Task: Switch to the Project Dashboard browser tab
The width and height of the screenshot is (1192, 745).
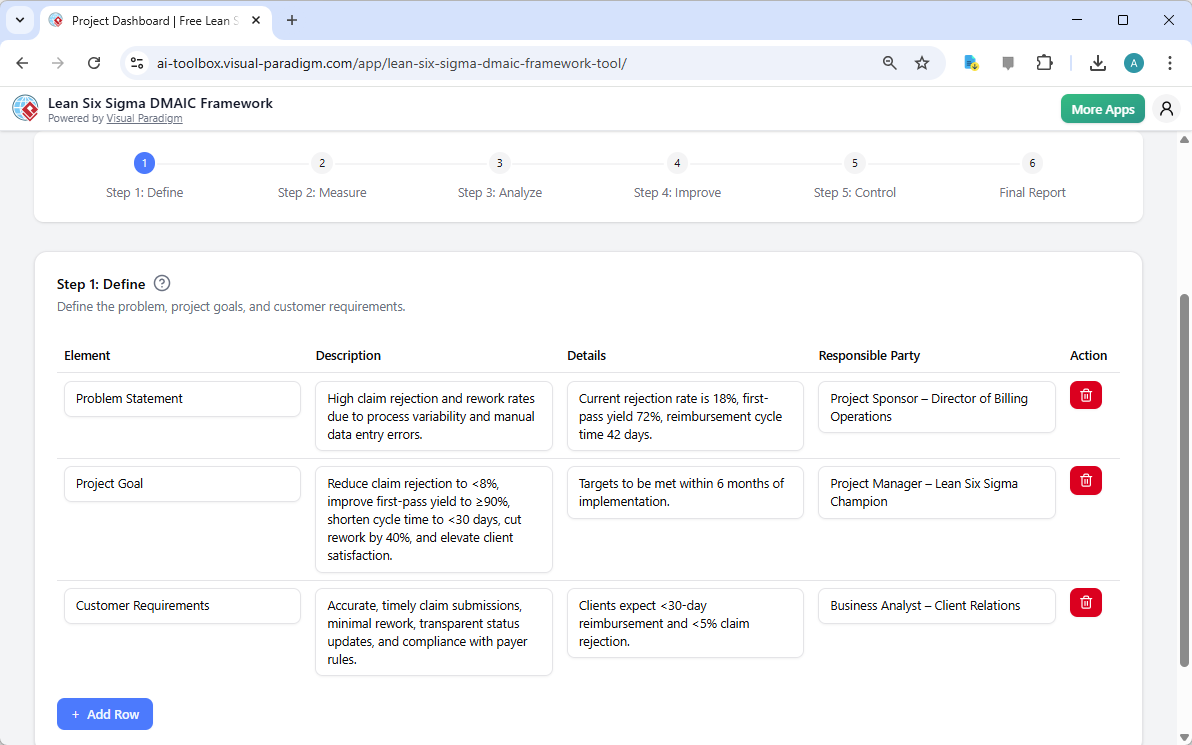Action: point(140,20)
